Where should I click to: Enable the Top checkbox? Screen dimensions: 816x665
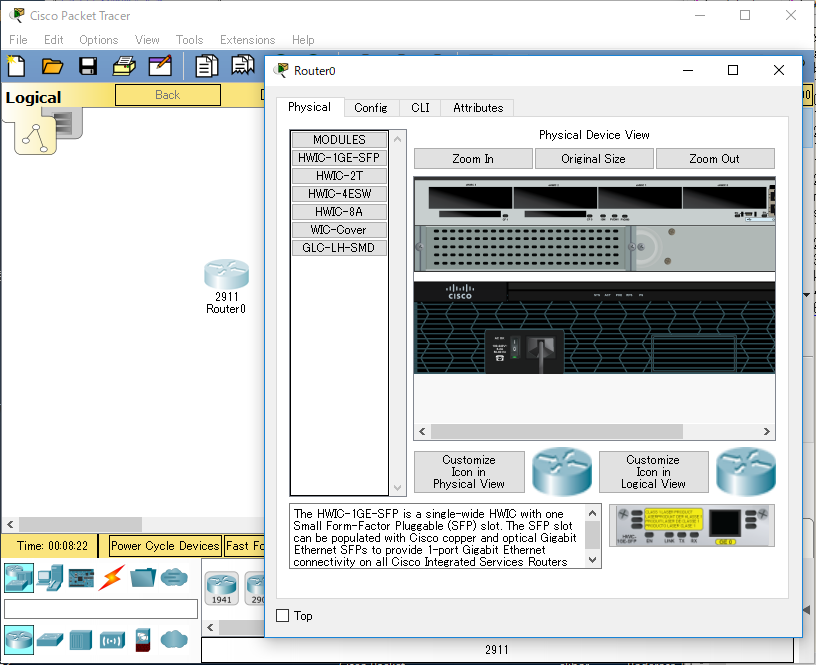point(283,616)
